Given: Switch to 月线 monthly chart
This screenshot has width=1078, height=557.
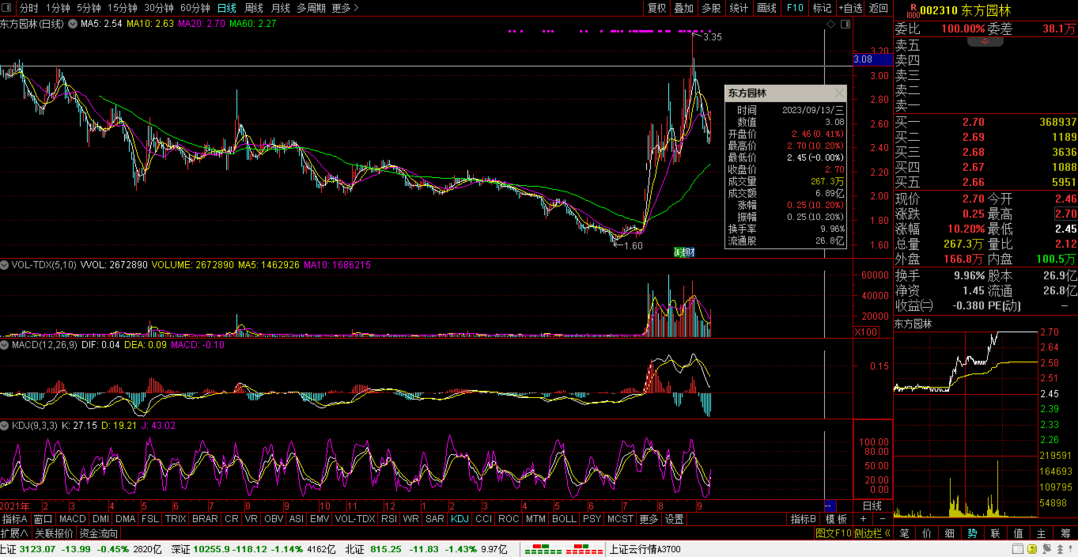Looking at the screenshot, I should tap(280, 8).
